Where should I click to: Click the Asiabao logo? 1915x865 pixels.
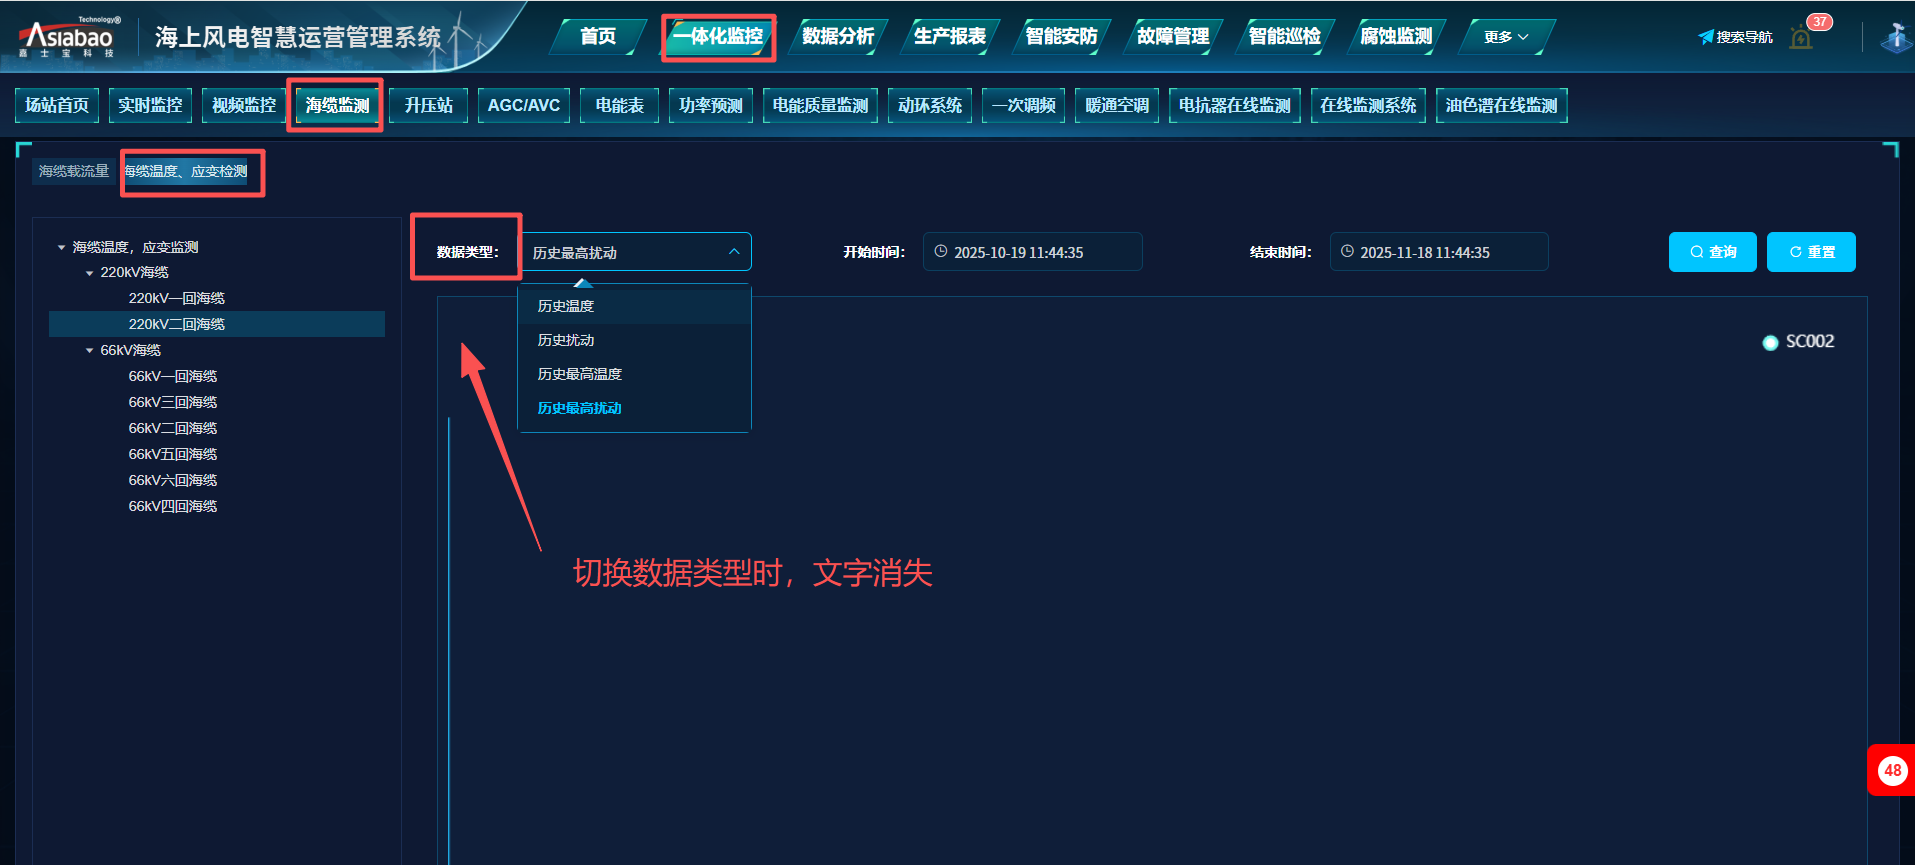coord(68,38)
